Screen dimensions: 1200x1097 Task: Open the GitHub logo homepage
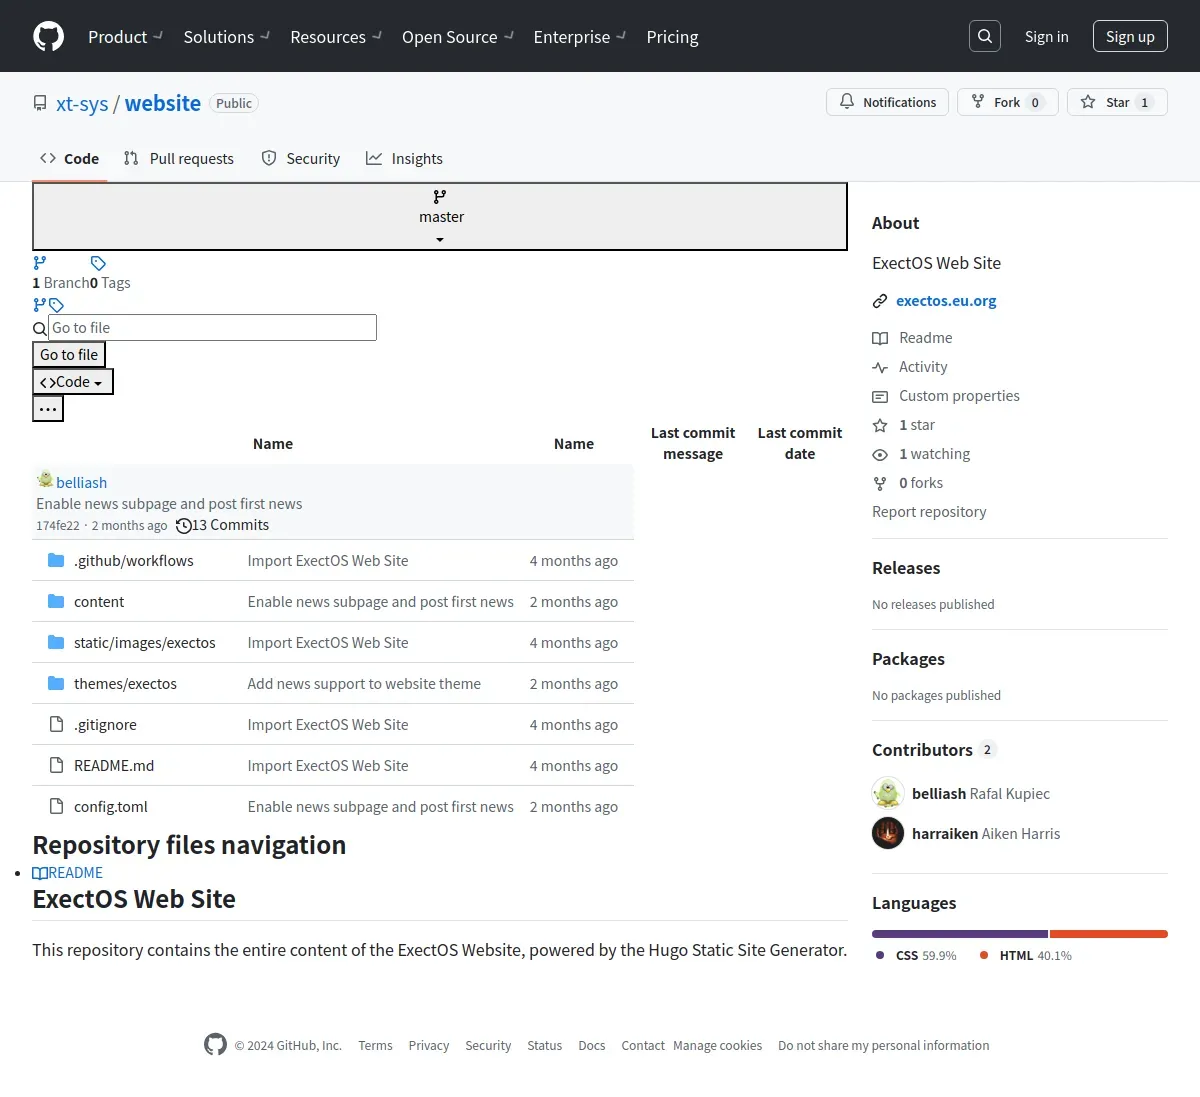49,36
